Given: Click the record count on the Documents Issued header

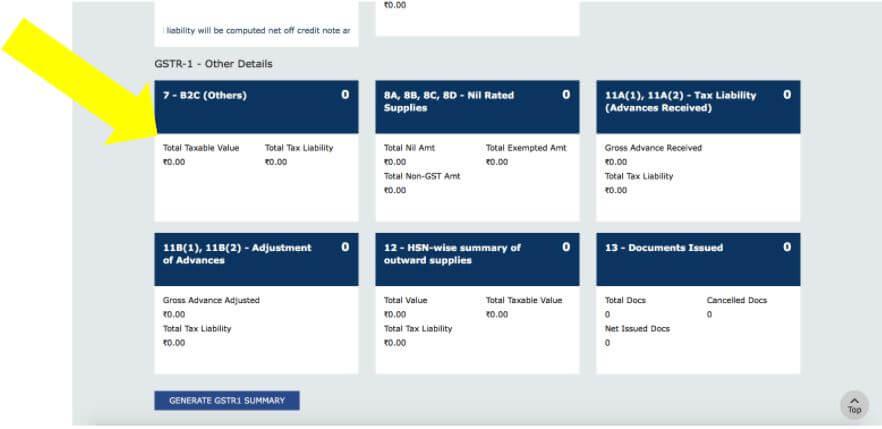Looking at the screenshot, I should [x=787, y=247].
